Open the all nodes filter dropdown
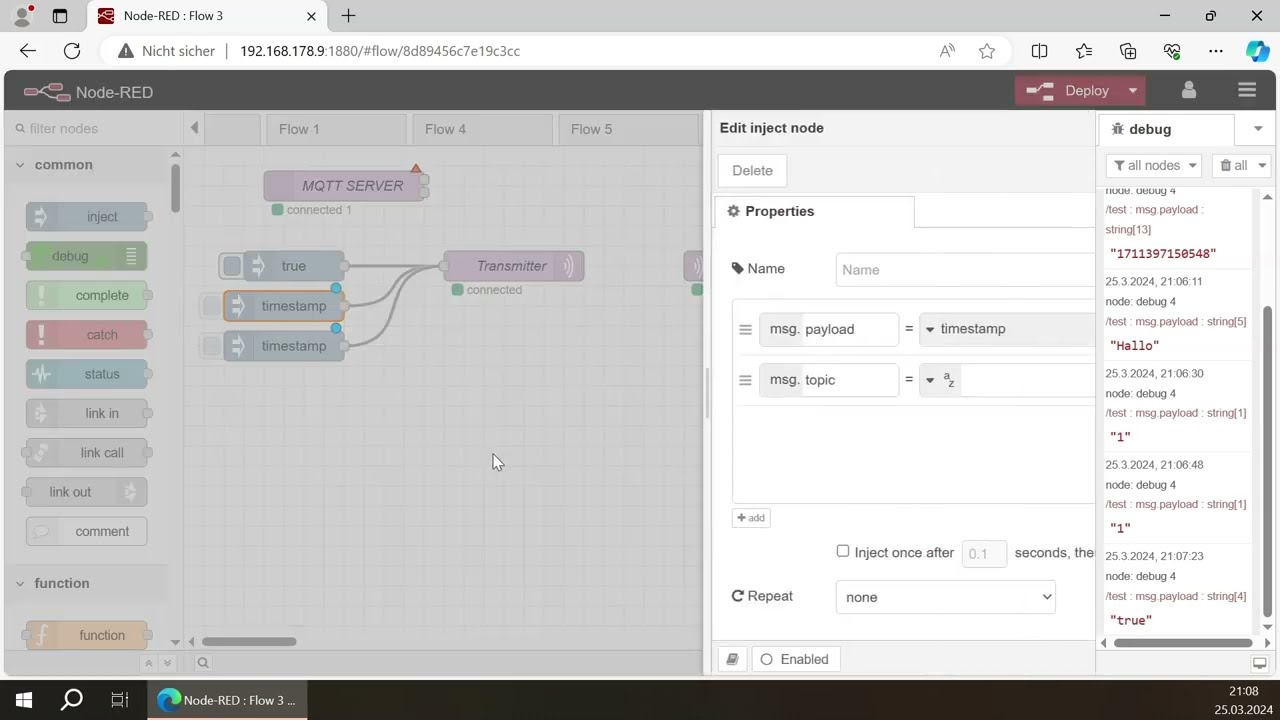This screenshot has width=1280, height=720. (1155, 166)
